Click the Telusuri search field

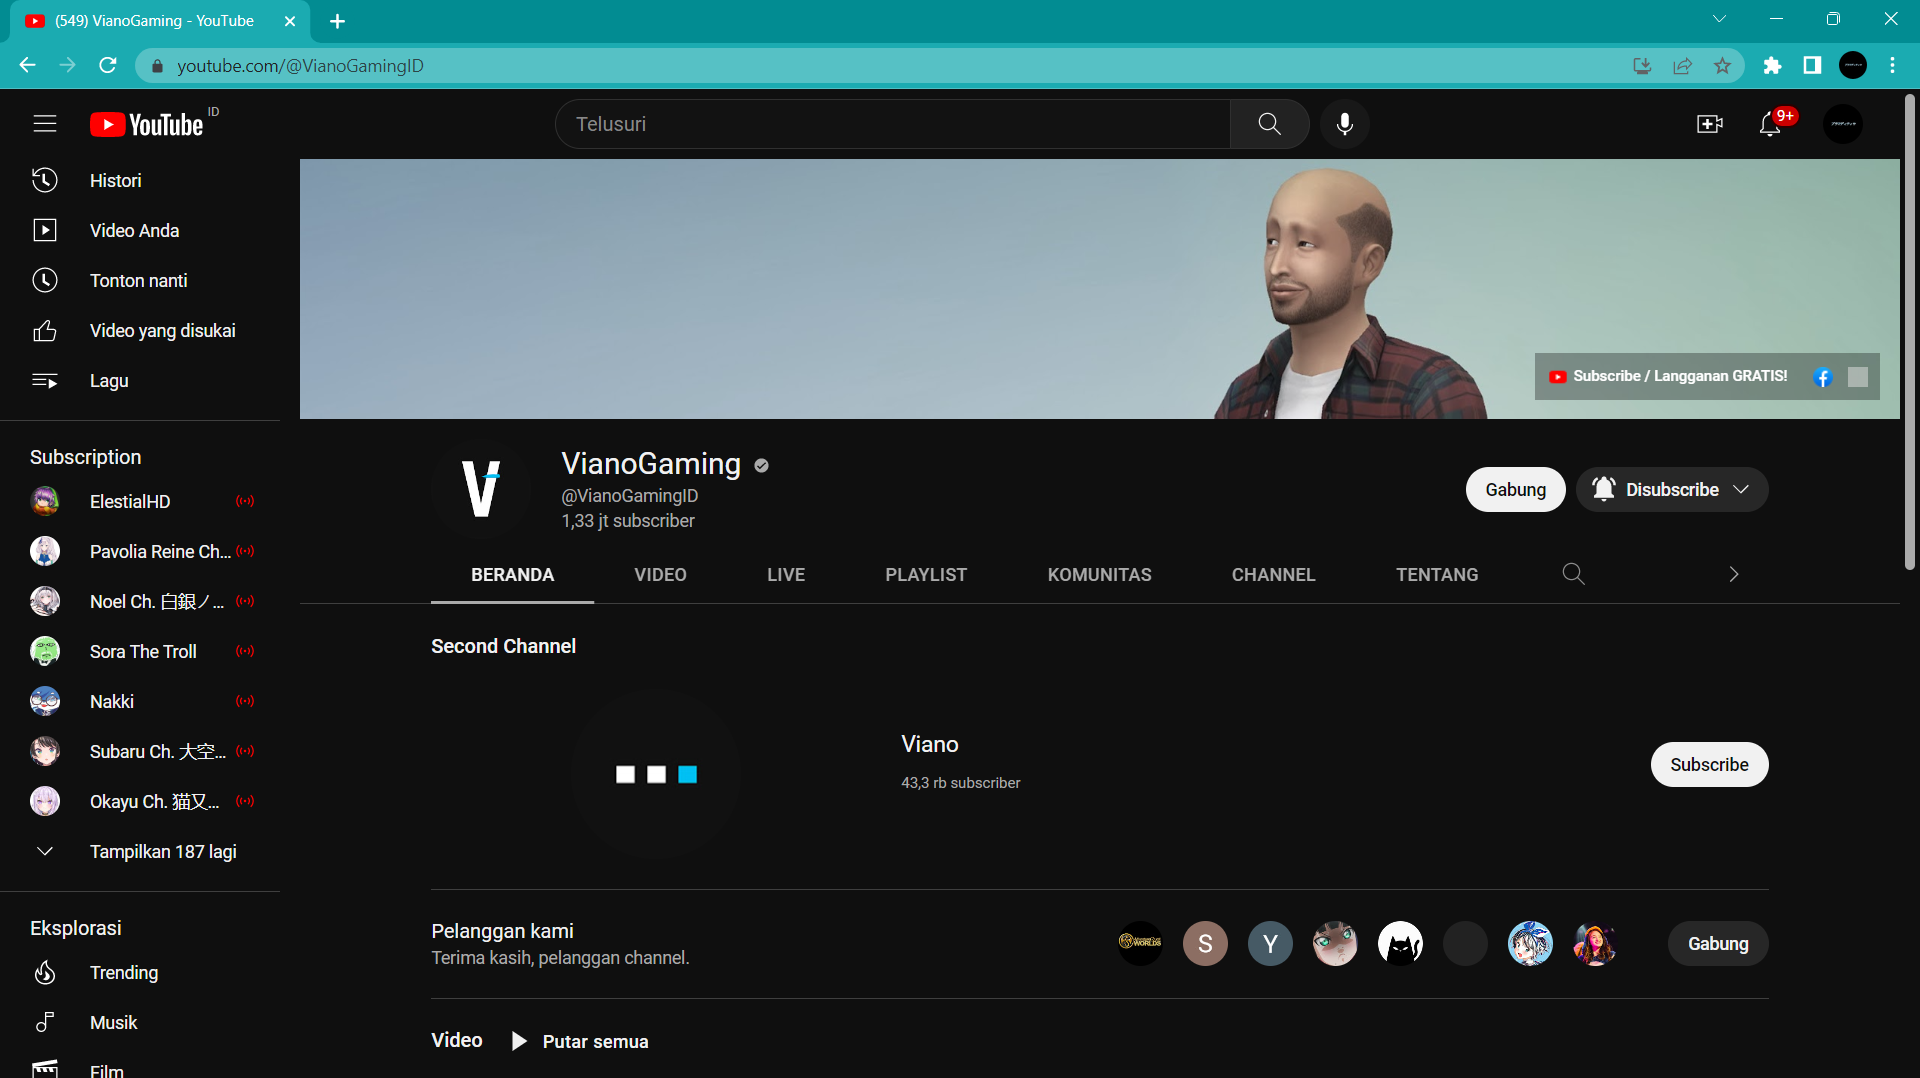[x=892, y=124]
